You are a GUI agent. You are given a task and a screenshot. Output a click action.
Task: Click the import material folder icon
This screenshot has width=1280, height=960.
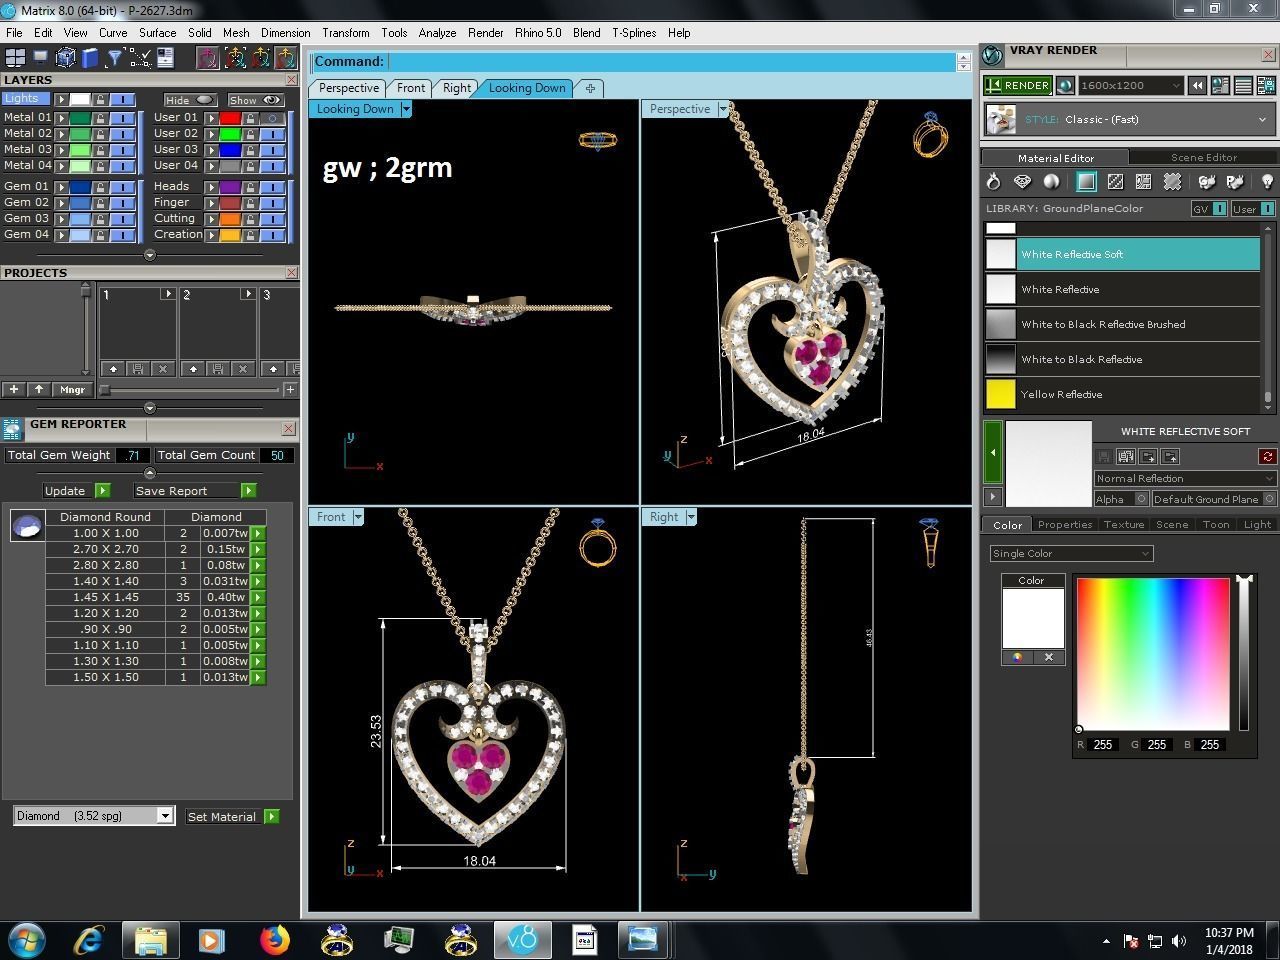(1148, 457)
